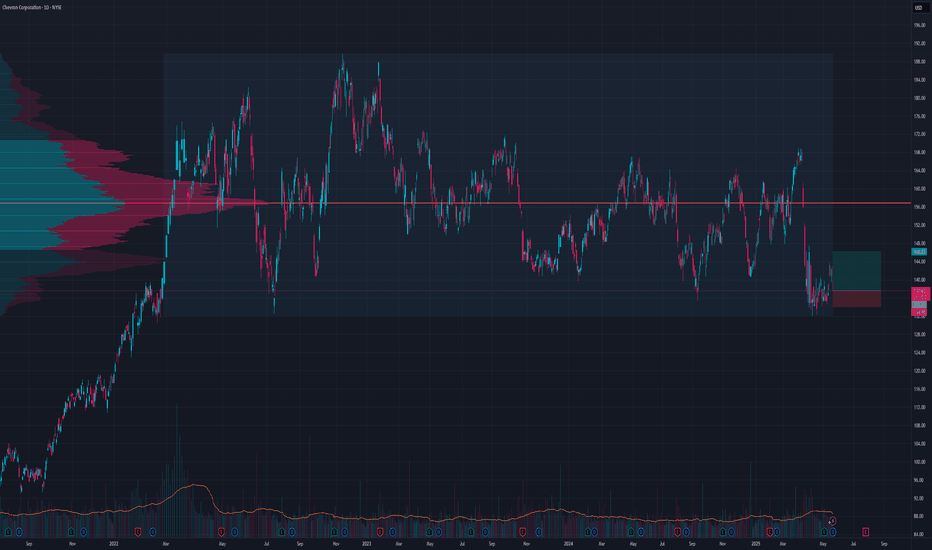Select the red stop-loss zone of position tool
The image size is (932, 550).
[x=857, y=298]
